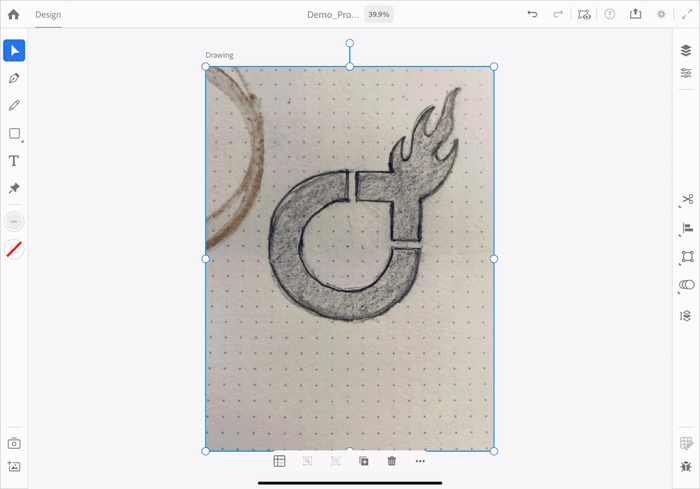This screenshot has height=489, width=700.
Task: Click the diagonal square icon in context bar
Action: coord(335,461)
